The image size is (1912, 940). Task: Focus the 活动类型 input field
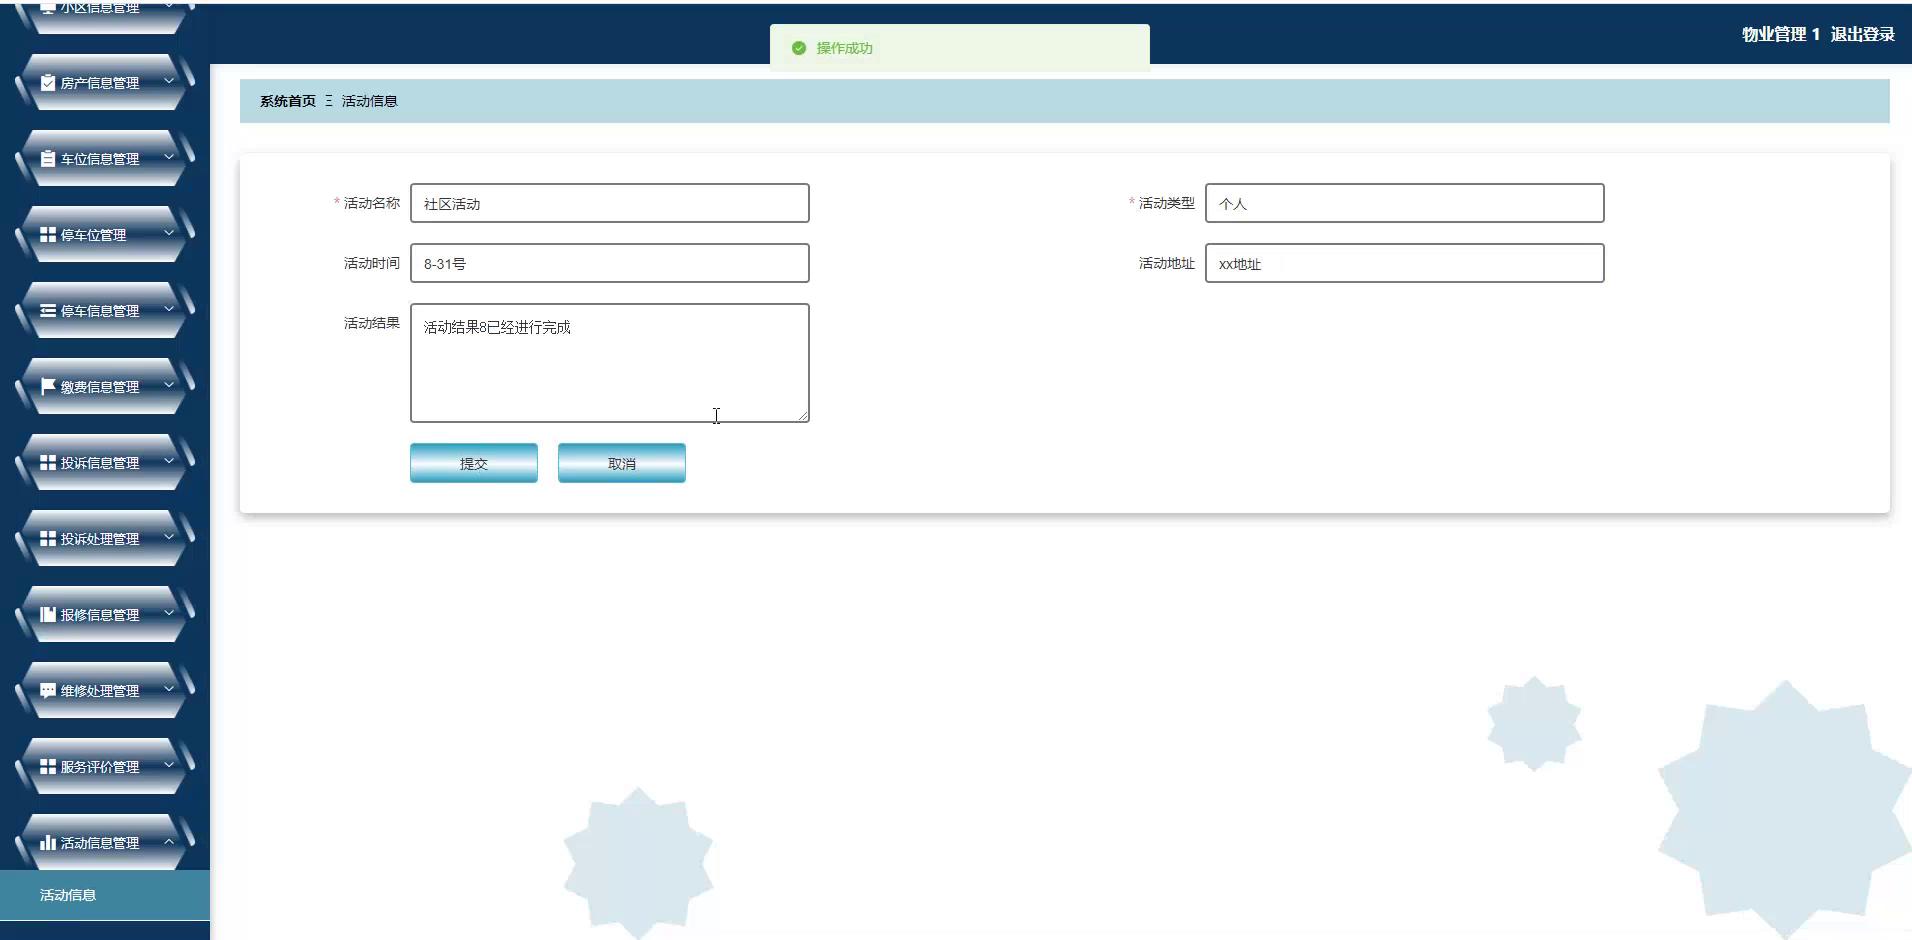pos(1405,203)
